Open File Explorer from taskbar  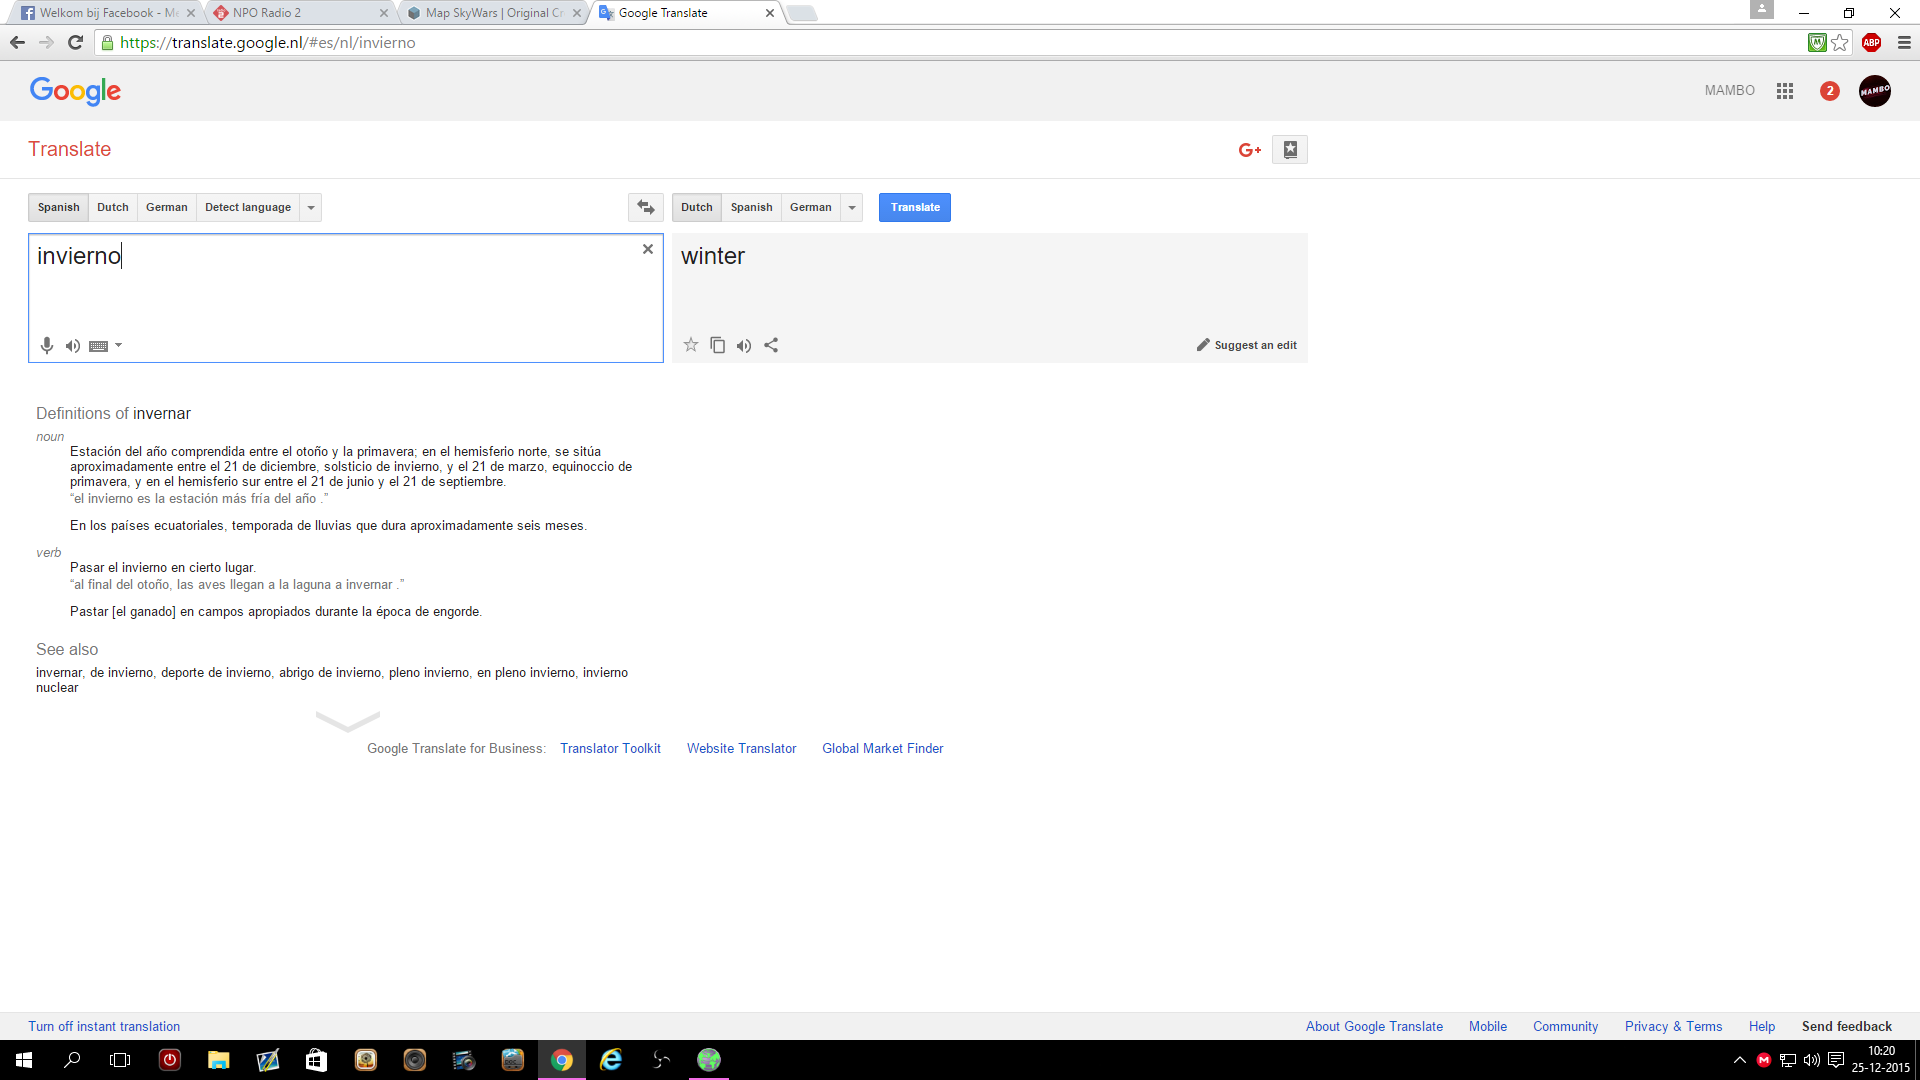pyautogui.click(x=219, y=1060)
